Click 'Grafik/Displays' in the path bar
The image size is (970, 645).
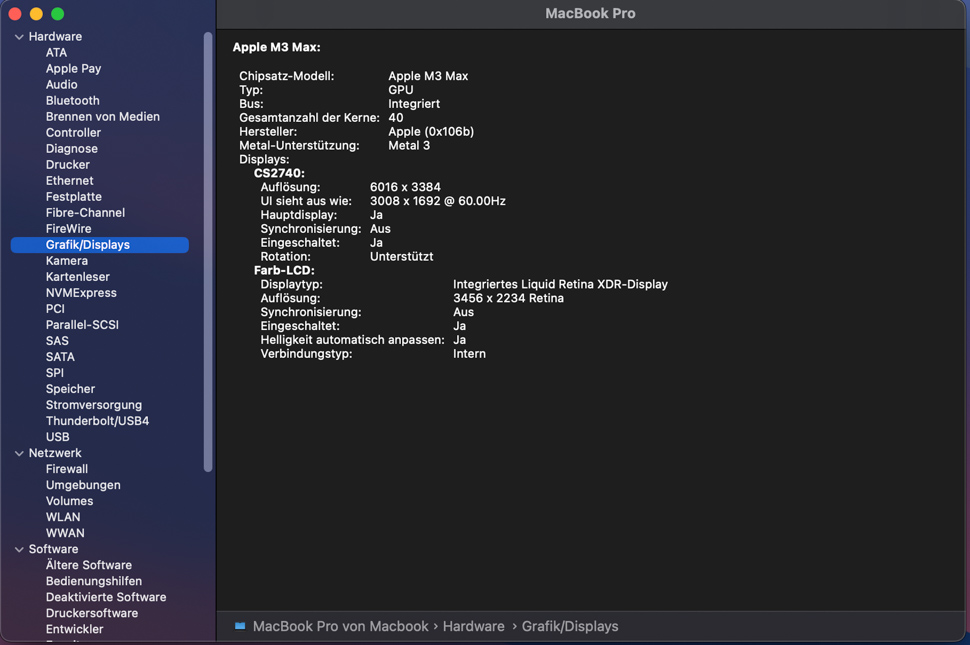[570, 626]
